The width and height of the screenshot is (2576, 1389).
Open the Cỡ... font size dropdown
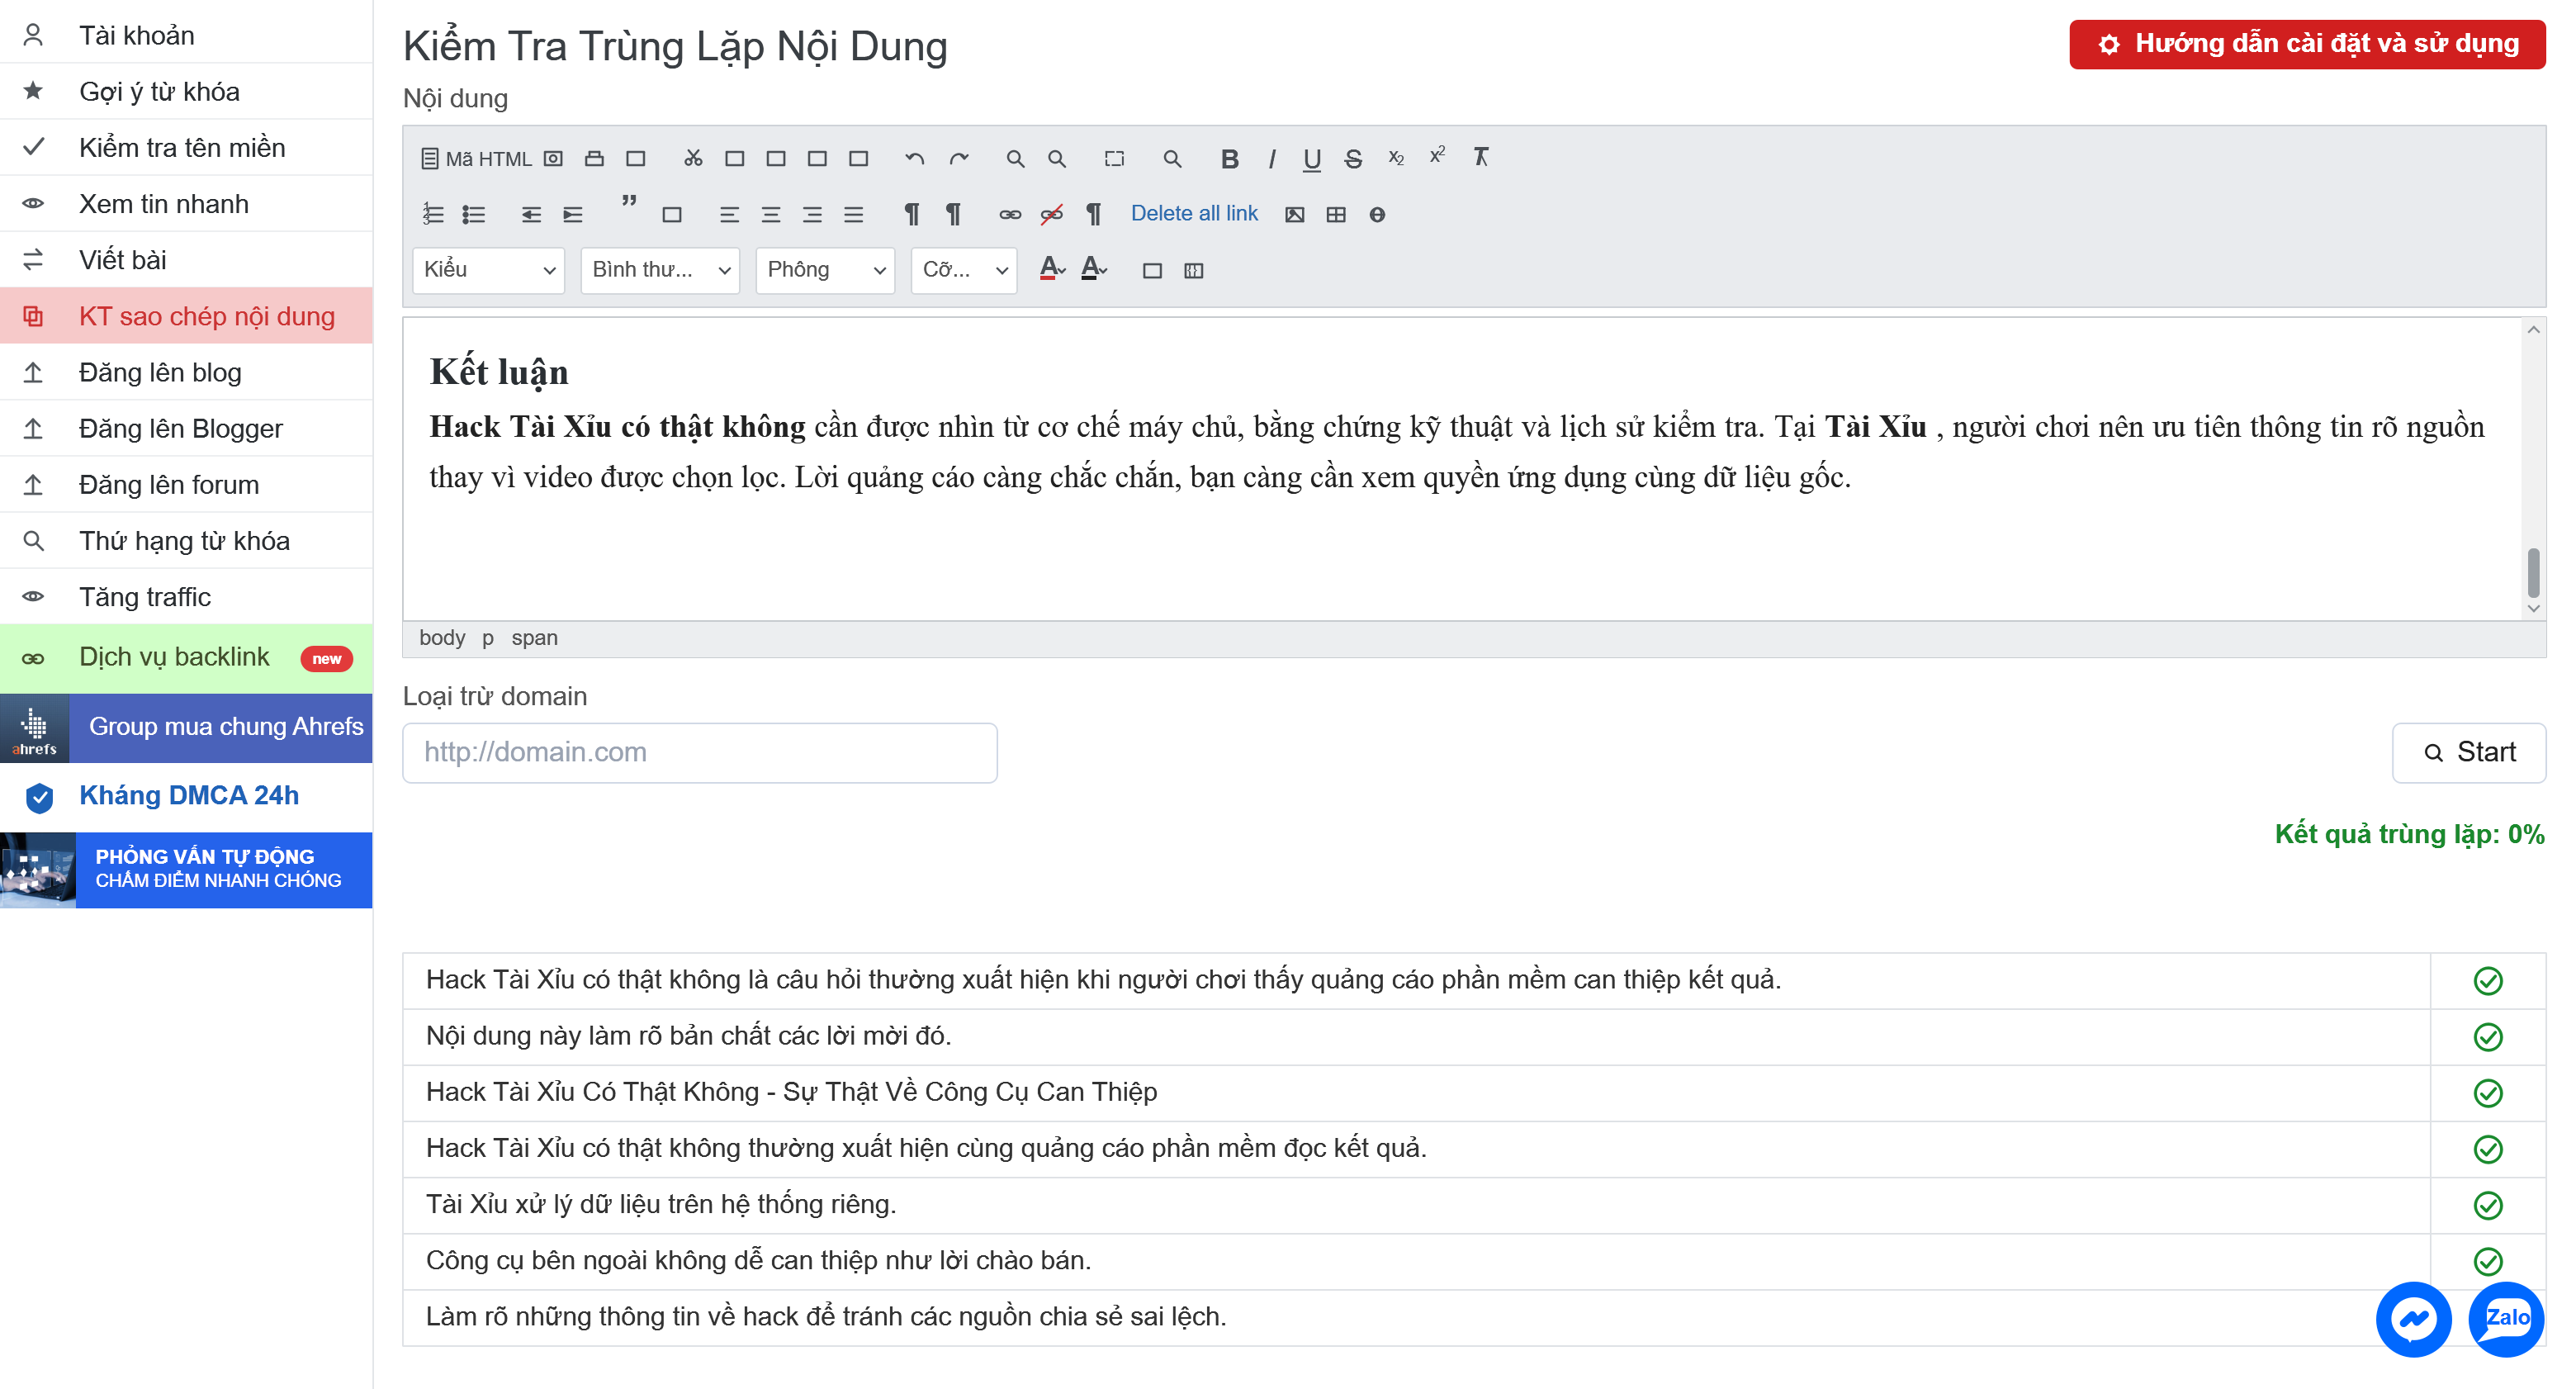[964, 270]
